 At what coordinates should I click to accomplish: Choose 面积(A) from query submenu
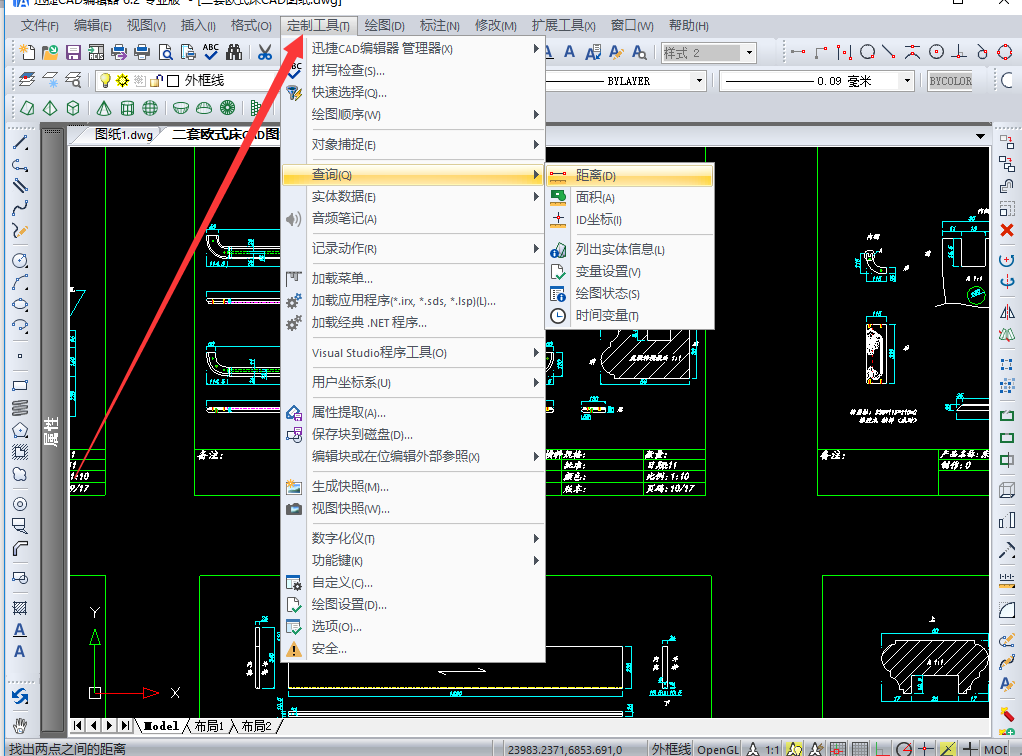(x=630, y=197)
